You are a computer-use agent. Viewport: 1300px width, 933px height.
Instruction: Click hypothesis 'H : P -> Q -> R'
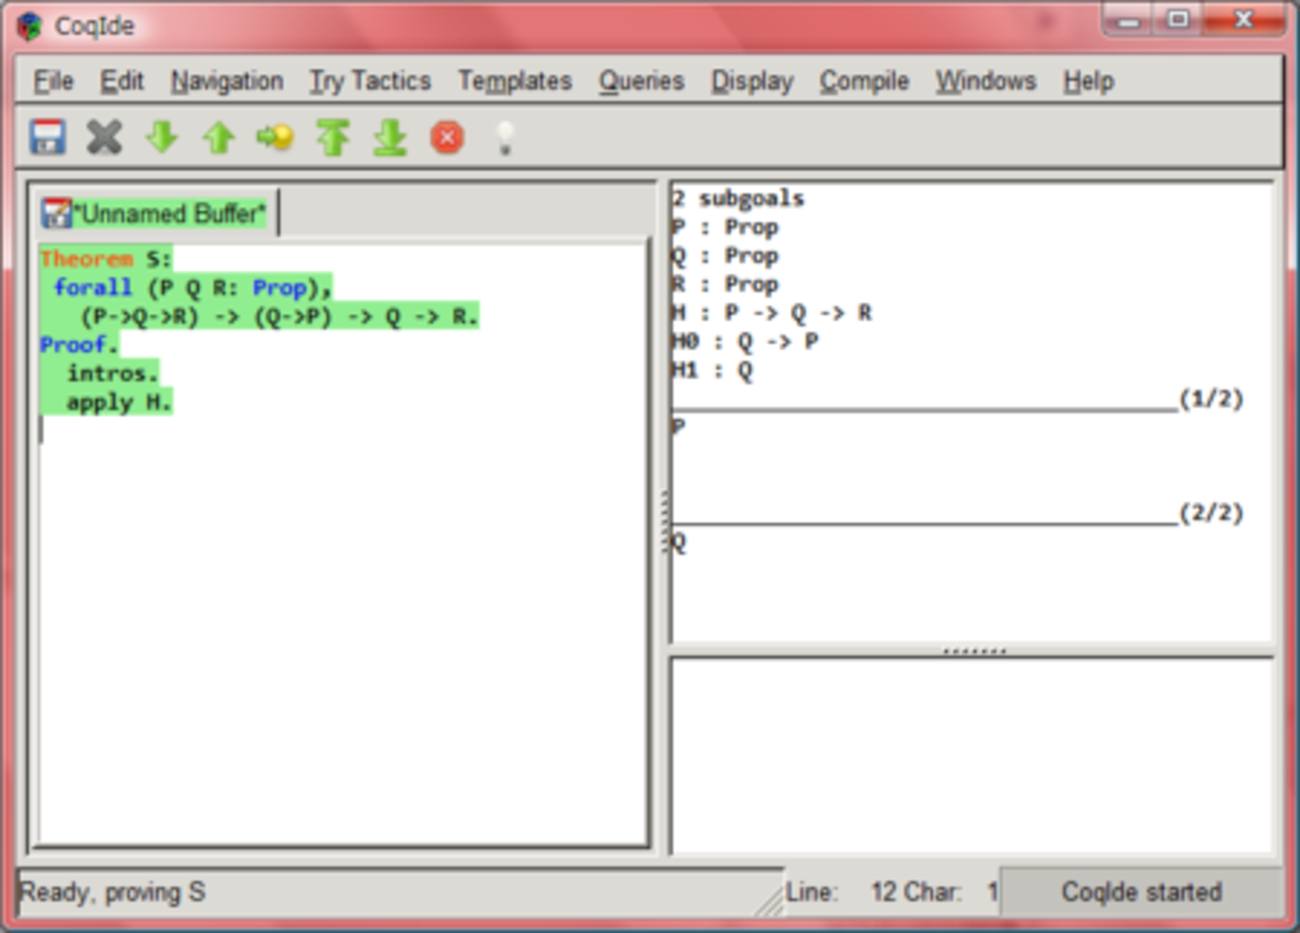click(772, 313)
